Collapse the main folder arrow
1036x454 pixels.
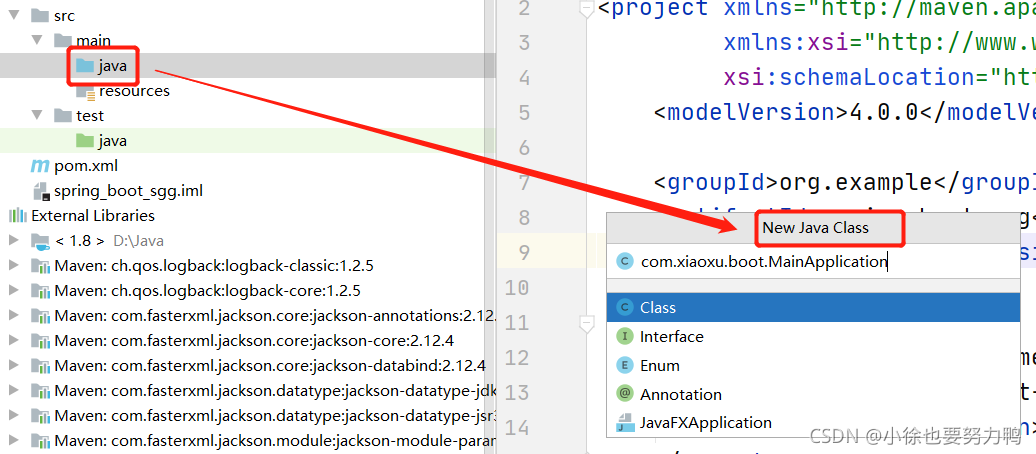[x=37, y=40]
